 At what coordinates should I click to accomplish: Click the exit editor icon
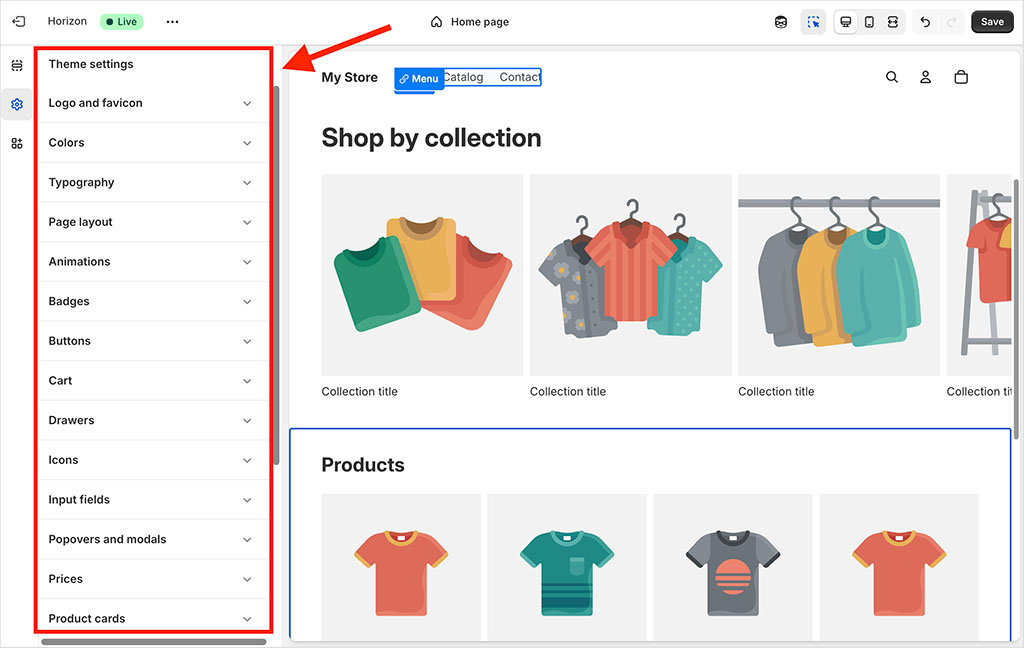tap(19, 22)
